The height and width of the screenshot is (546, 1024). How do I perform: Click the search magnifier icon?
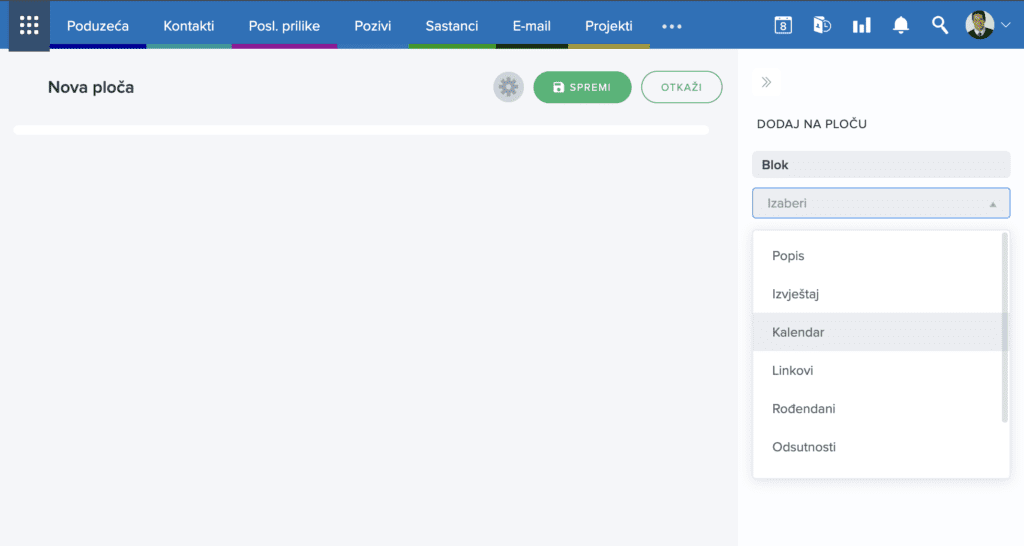(x=940, y=26)
